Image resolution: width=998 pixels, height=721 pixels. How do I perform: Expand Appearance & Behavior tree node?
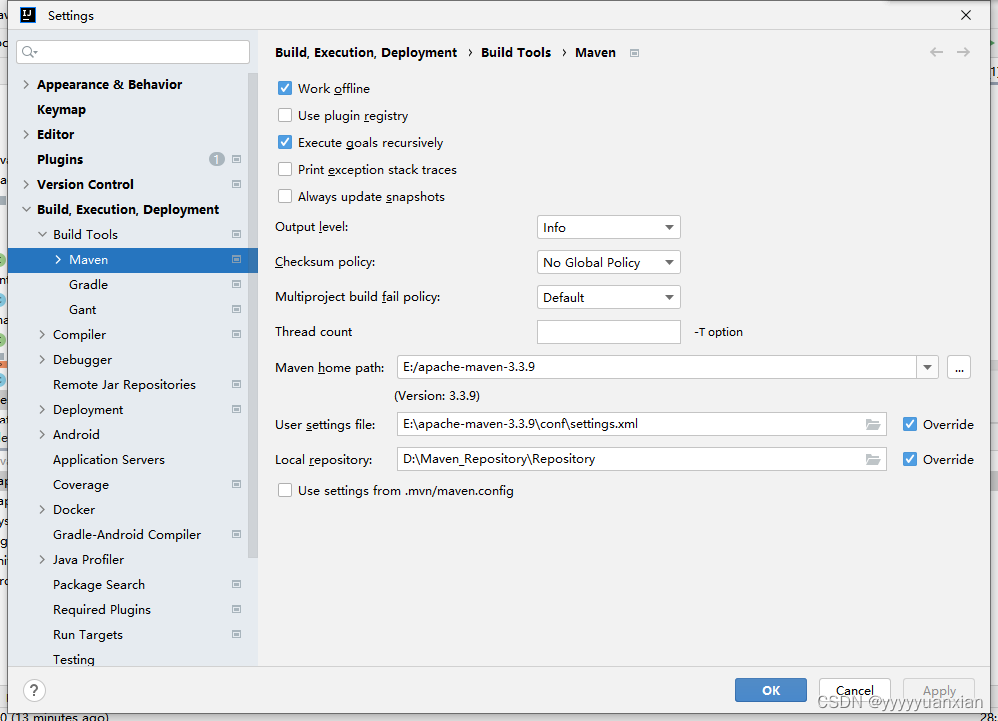[26, 85]
